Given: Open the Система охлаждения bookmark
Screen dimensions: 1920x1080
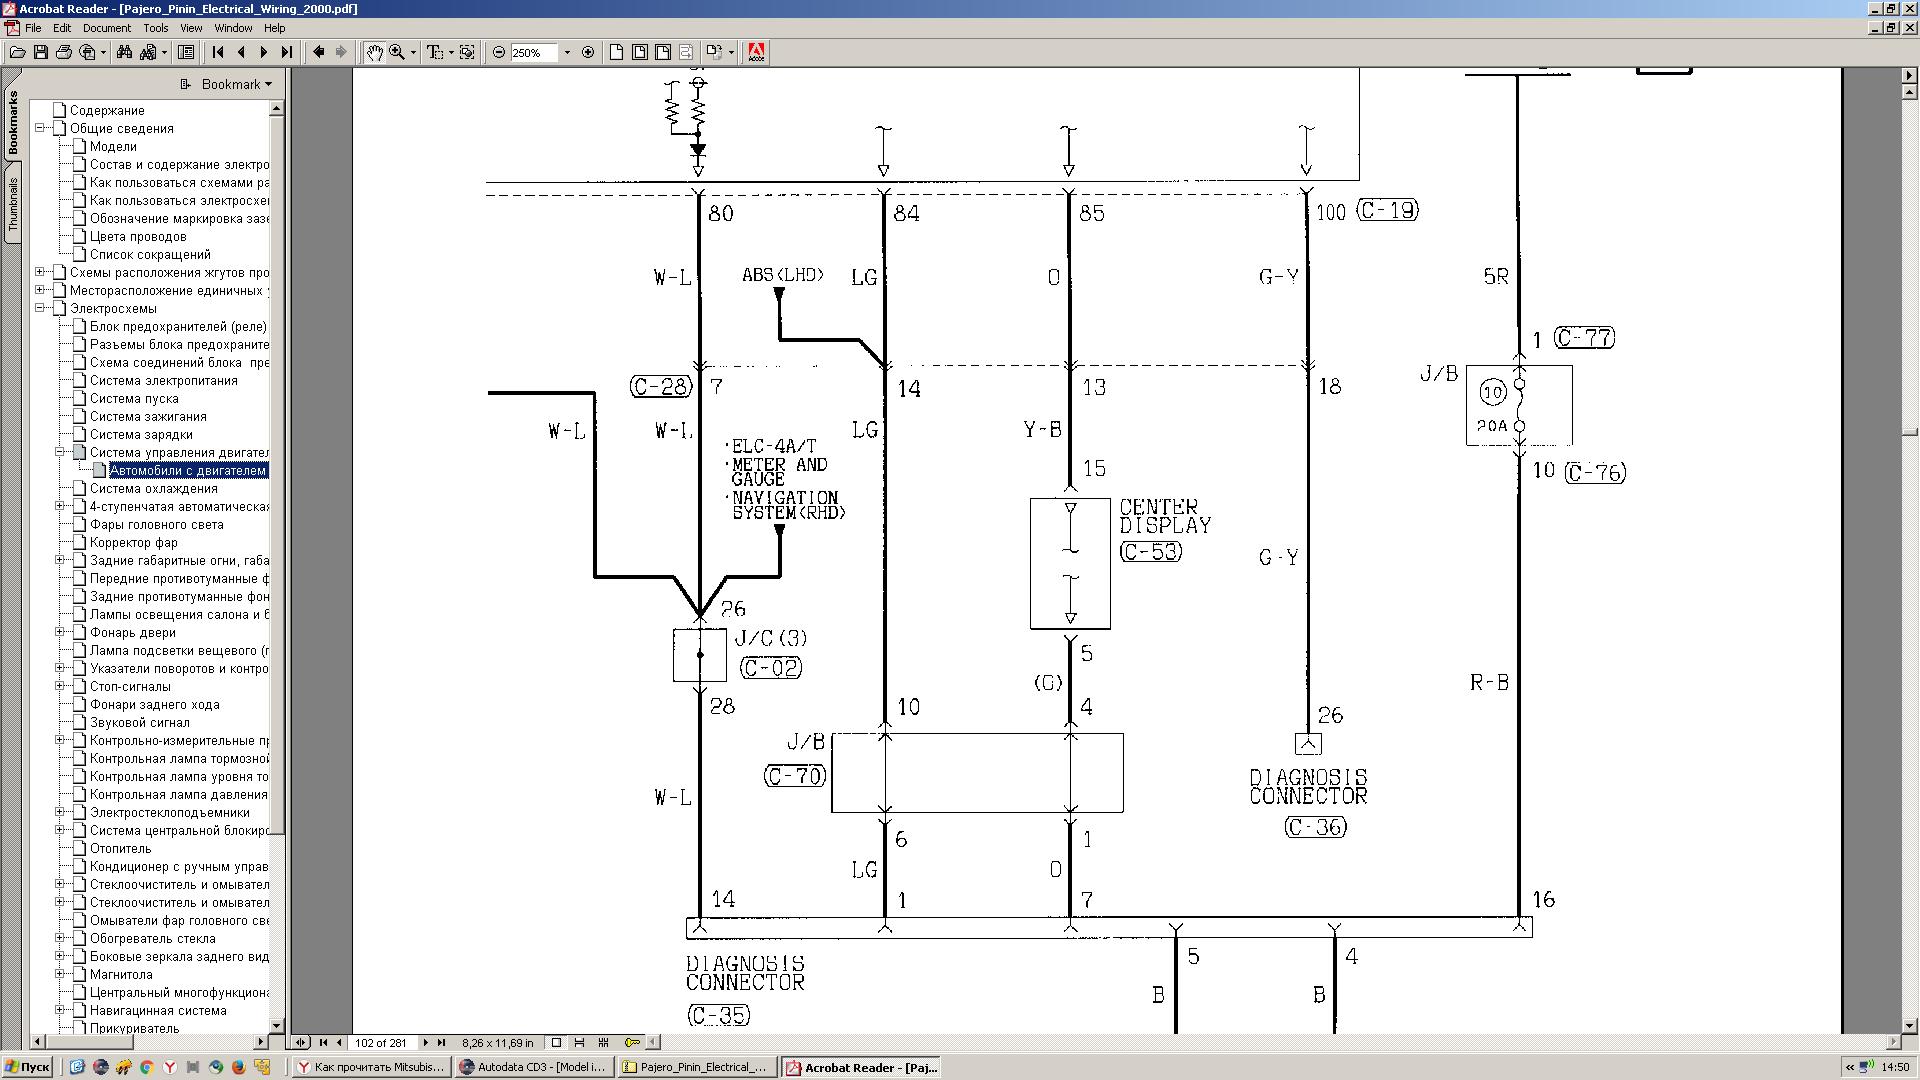Looking at the screenshot, I should tap(153, 488).
